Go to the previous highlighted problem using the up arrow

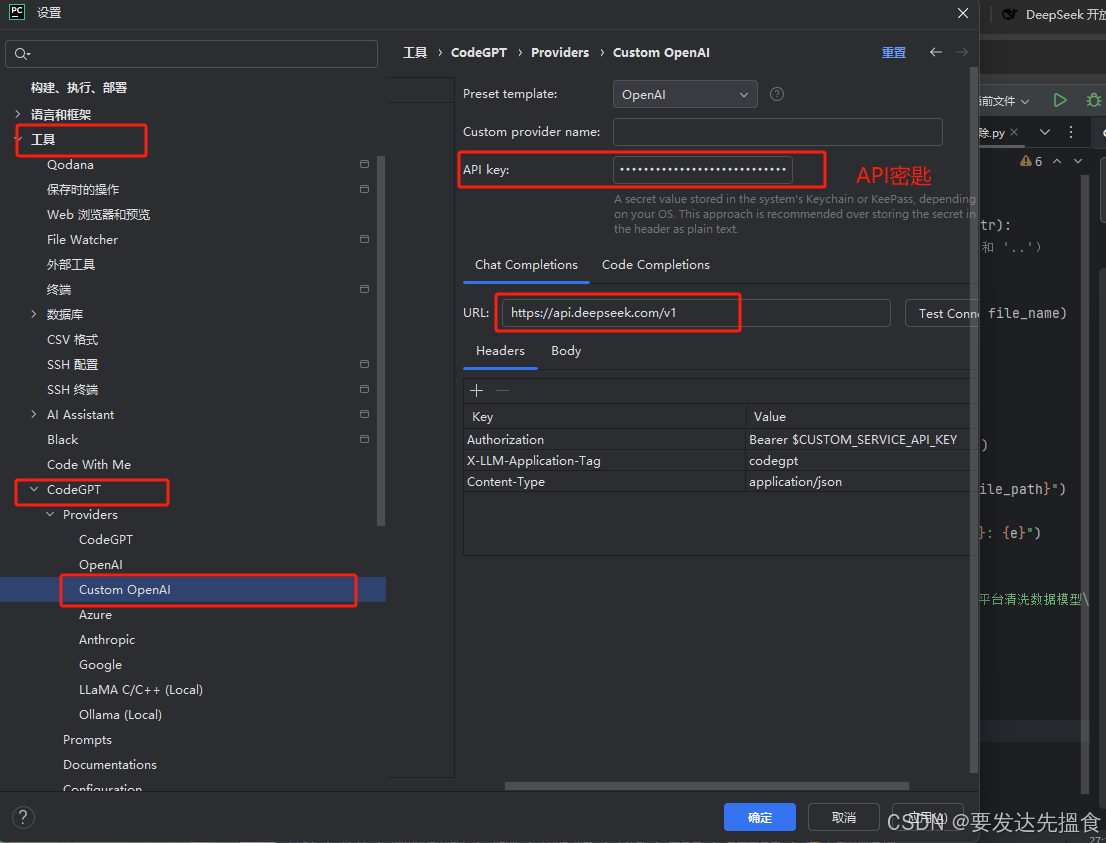pyautogui.click(x=1057, y=162)
